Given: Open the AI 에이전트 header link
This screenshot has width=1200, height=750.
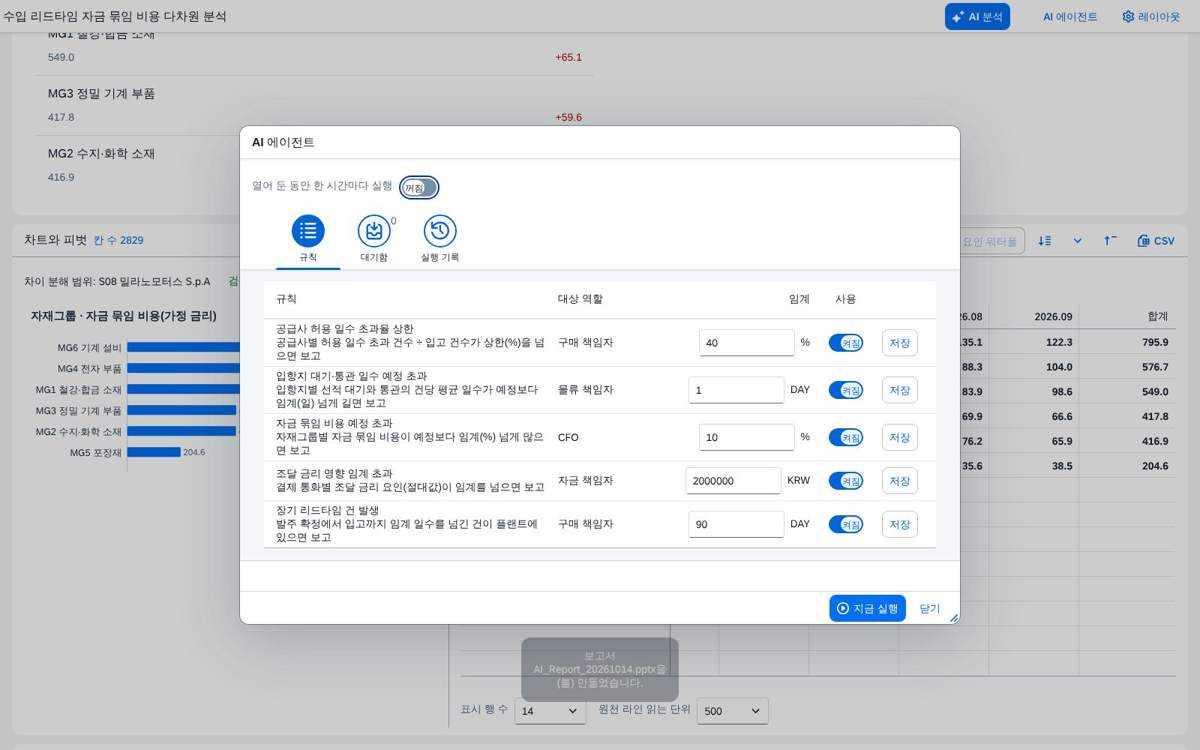Looking at the screenshot, I should pyautogui.click(x=1070, y=17).
